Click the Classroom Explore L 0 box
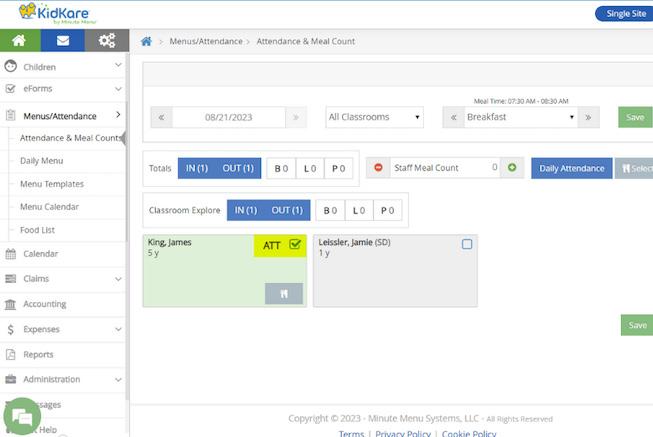The image size is (653, 437). point(359,210)
